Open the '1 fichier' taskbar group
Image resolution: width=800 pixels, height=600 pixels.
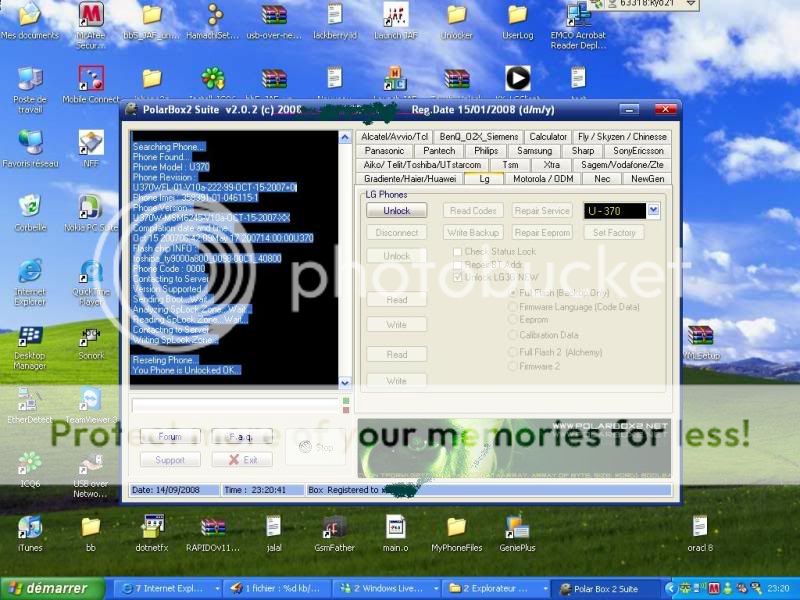278,589
